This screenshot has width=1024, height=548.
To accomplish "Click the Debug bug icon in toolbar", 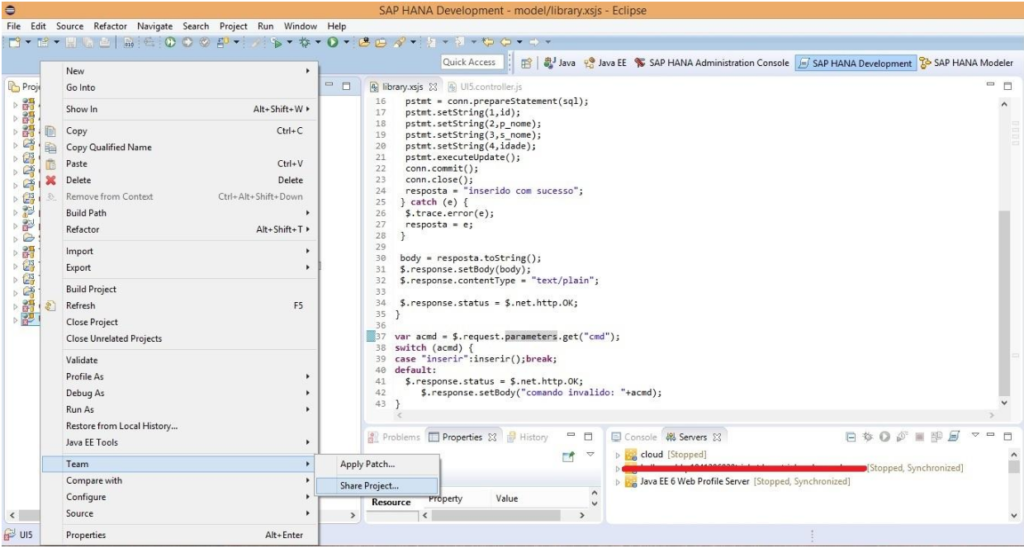I will tap(304, 42).
